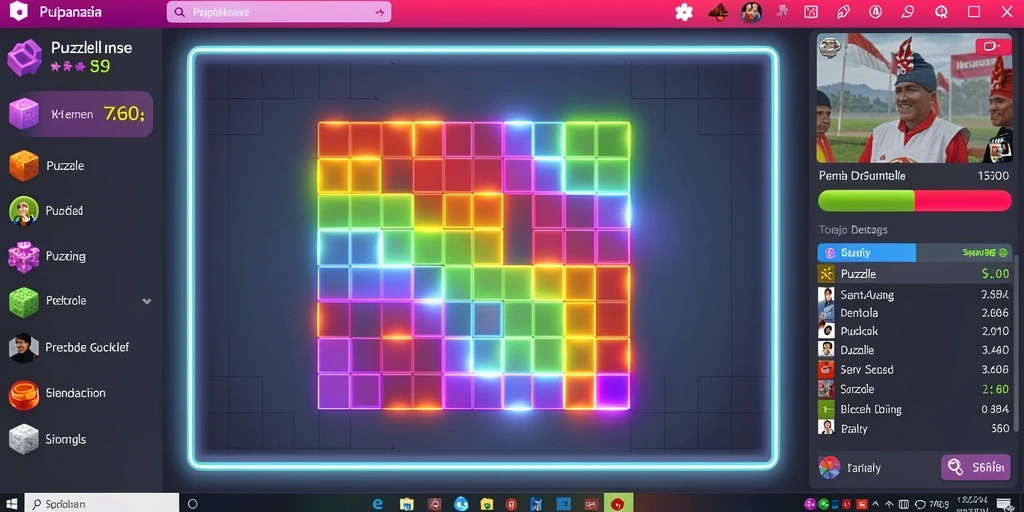This screenshot has width=1024, height=512.
Task: Click the X-Hemen score card
Action: pyautogui.click(x=79, y=114)
